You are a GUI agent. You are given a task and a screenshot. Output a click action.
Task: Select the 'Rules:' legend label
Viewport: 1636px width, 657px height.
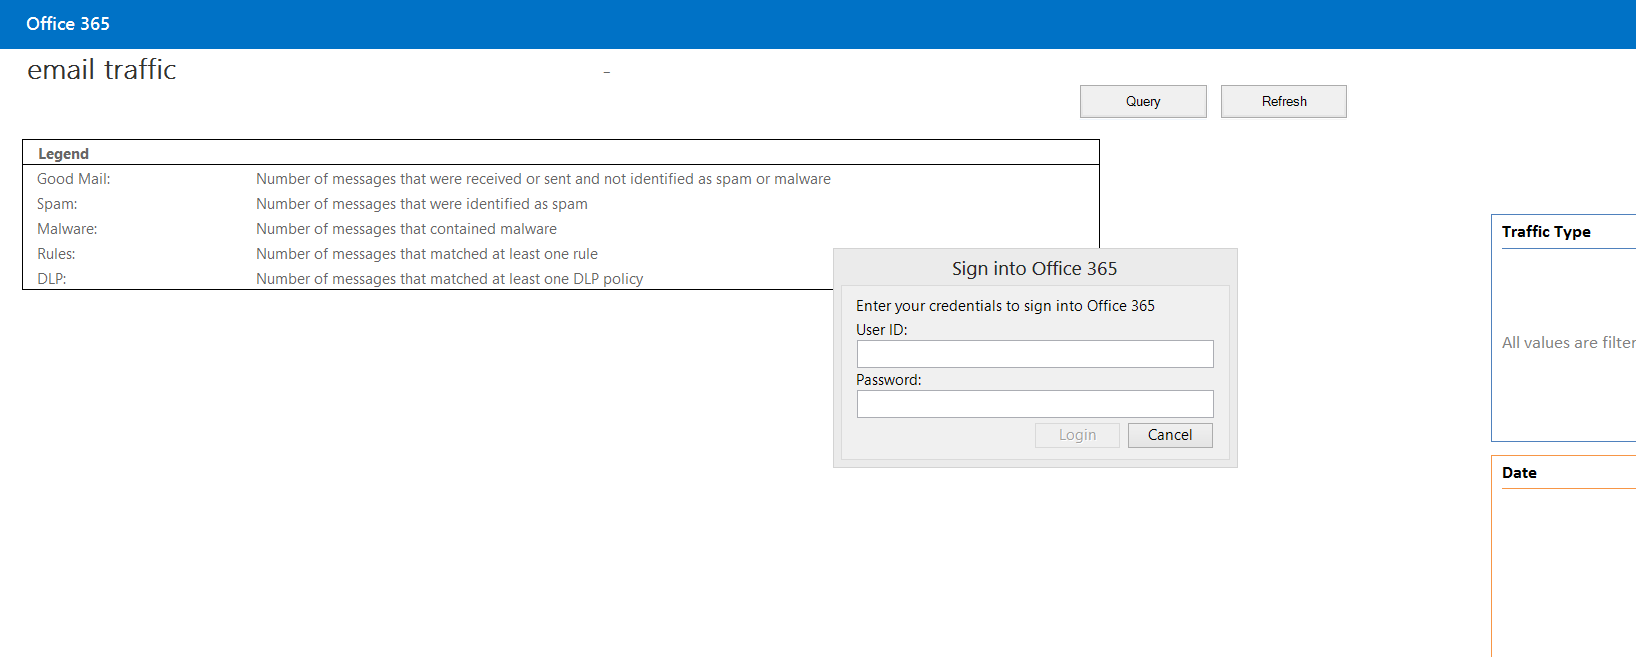pos(56,254)
